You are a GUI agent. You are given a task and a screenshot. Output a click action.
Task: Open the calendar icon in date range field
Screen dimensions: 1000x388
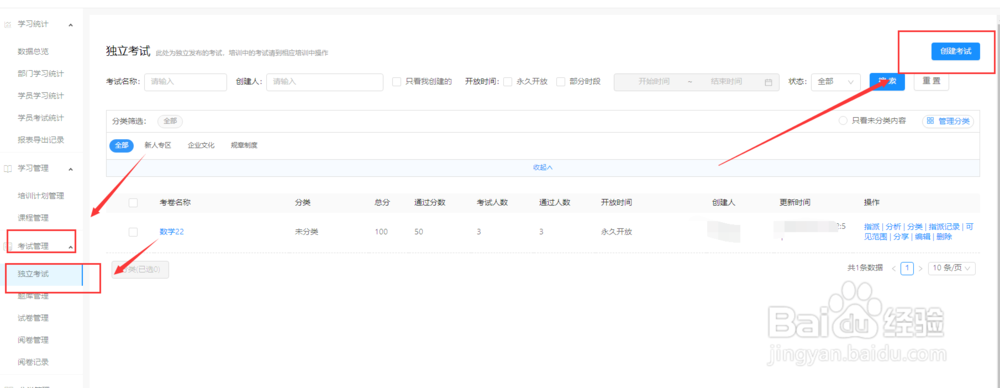[768, 82]
